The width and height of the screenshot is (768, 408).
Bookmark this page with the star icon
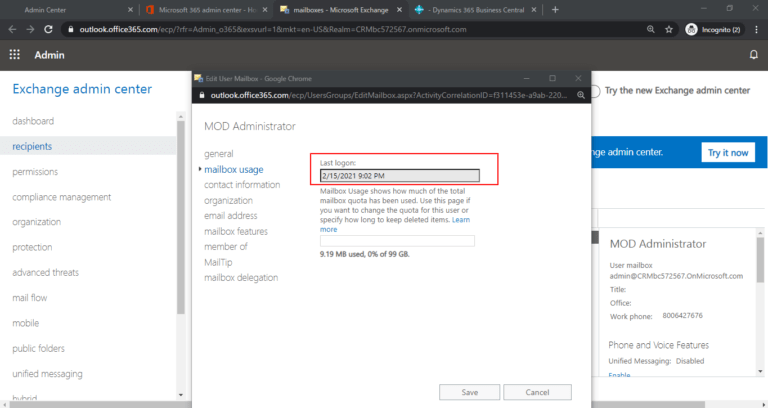tap(669, 29)
